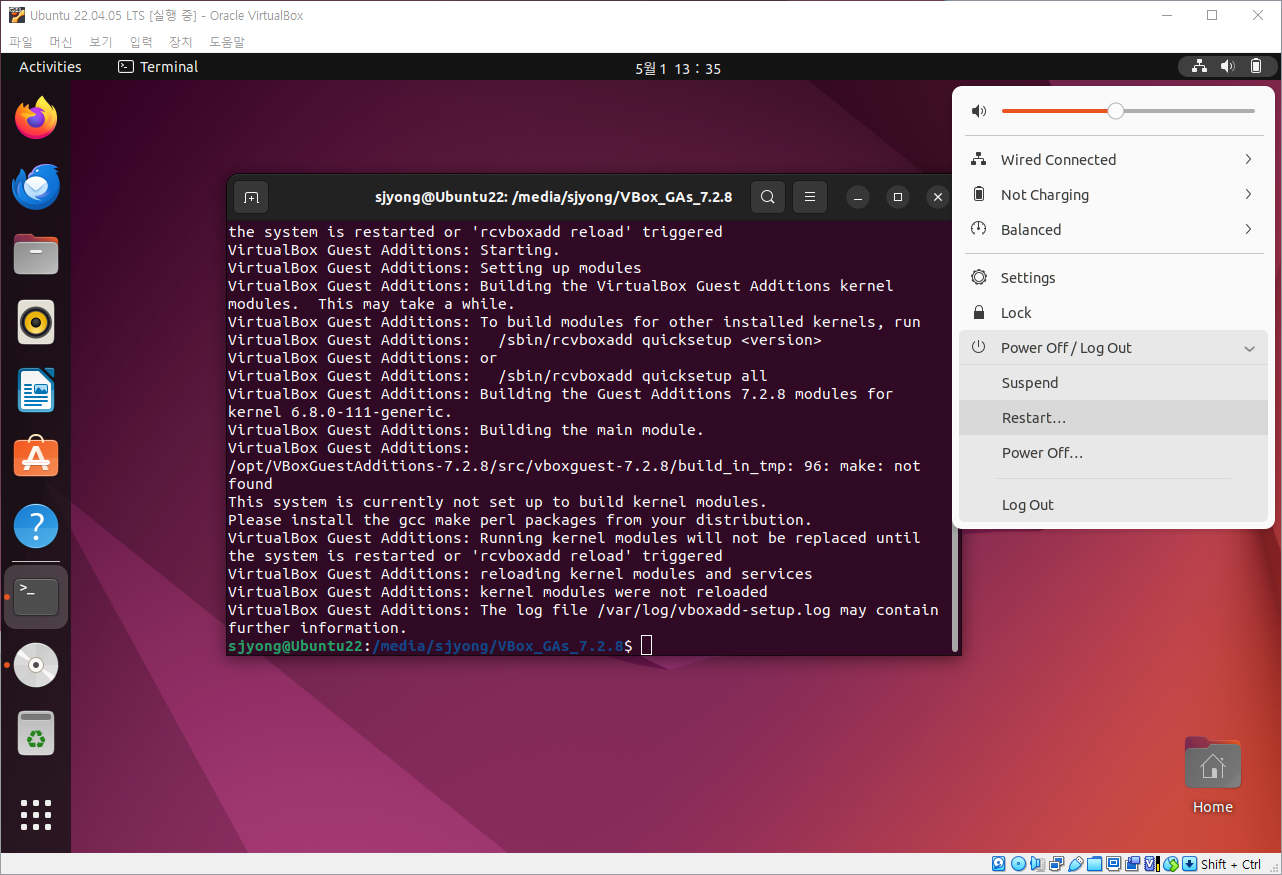The width and height of the screenshot is (1282, 875).
Task: Select Power Off… in the power submenu
Action: point(1113,453)
